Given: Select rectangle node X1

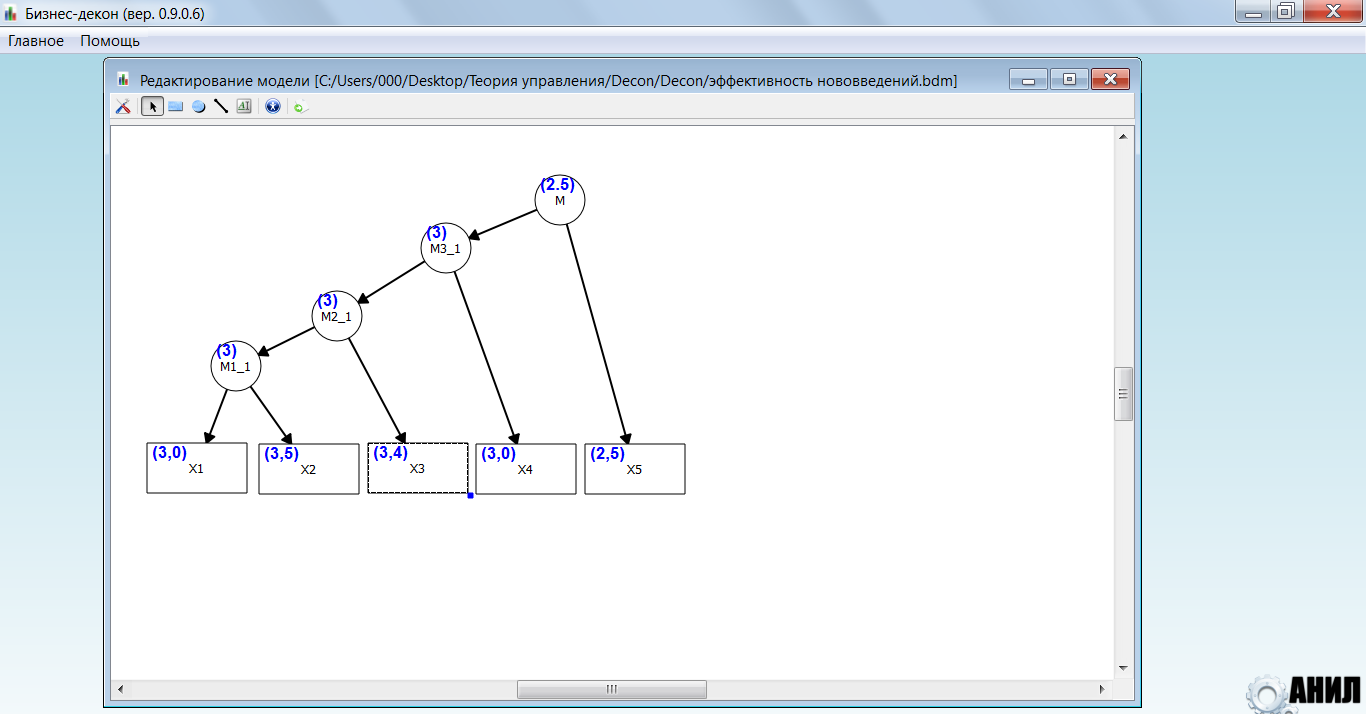Looking at the screenshot, I should click(197, 468).
